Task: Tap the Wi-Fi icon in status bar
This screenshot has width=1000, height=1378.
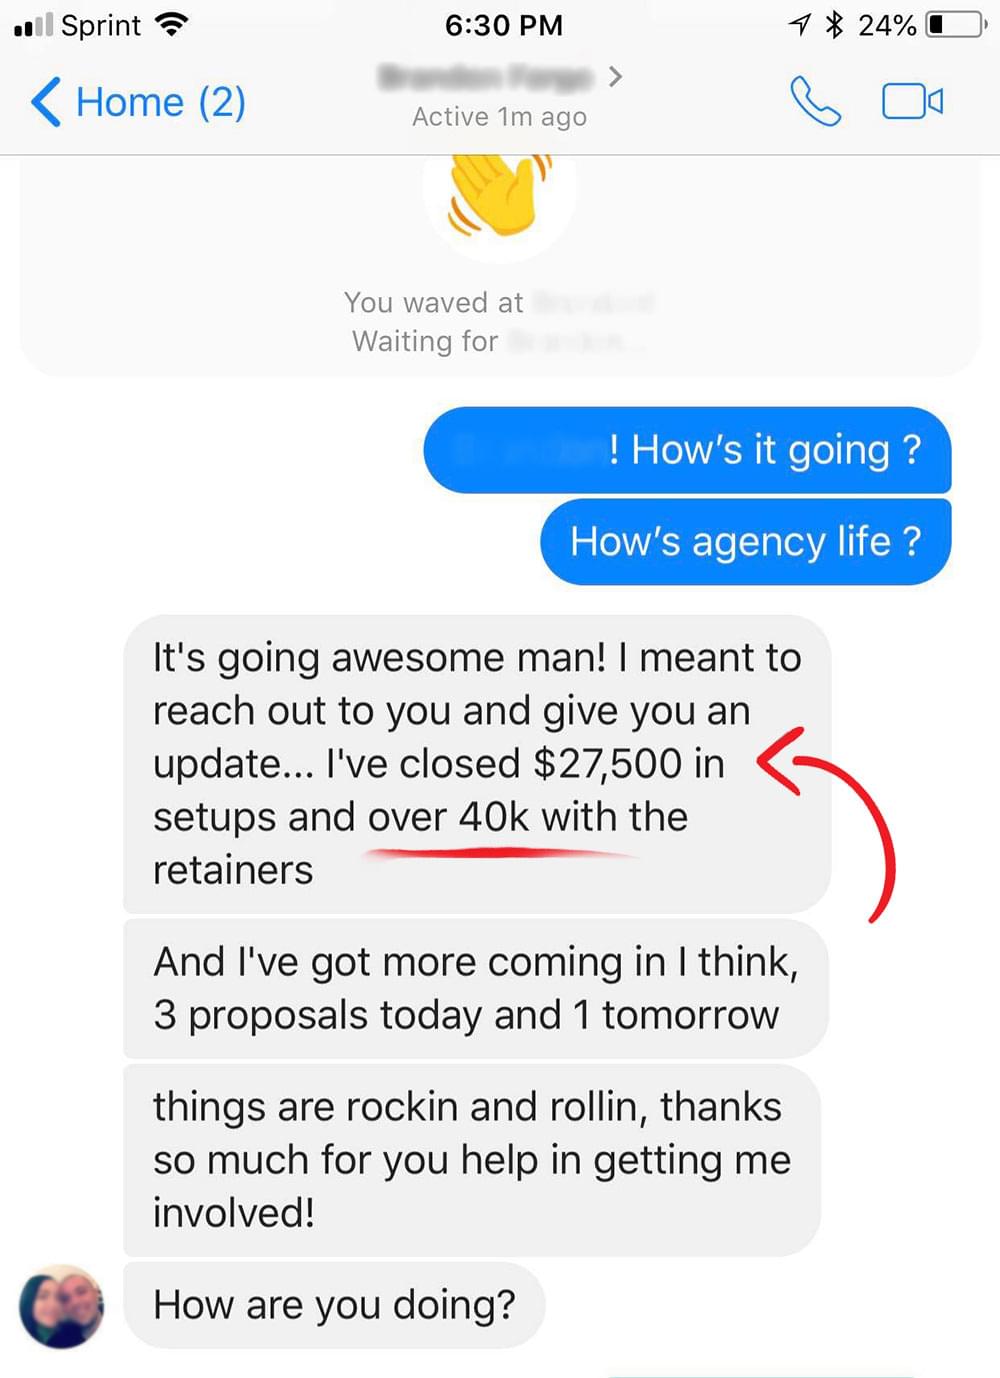Action: (173, 24)
